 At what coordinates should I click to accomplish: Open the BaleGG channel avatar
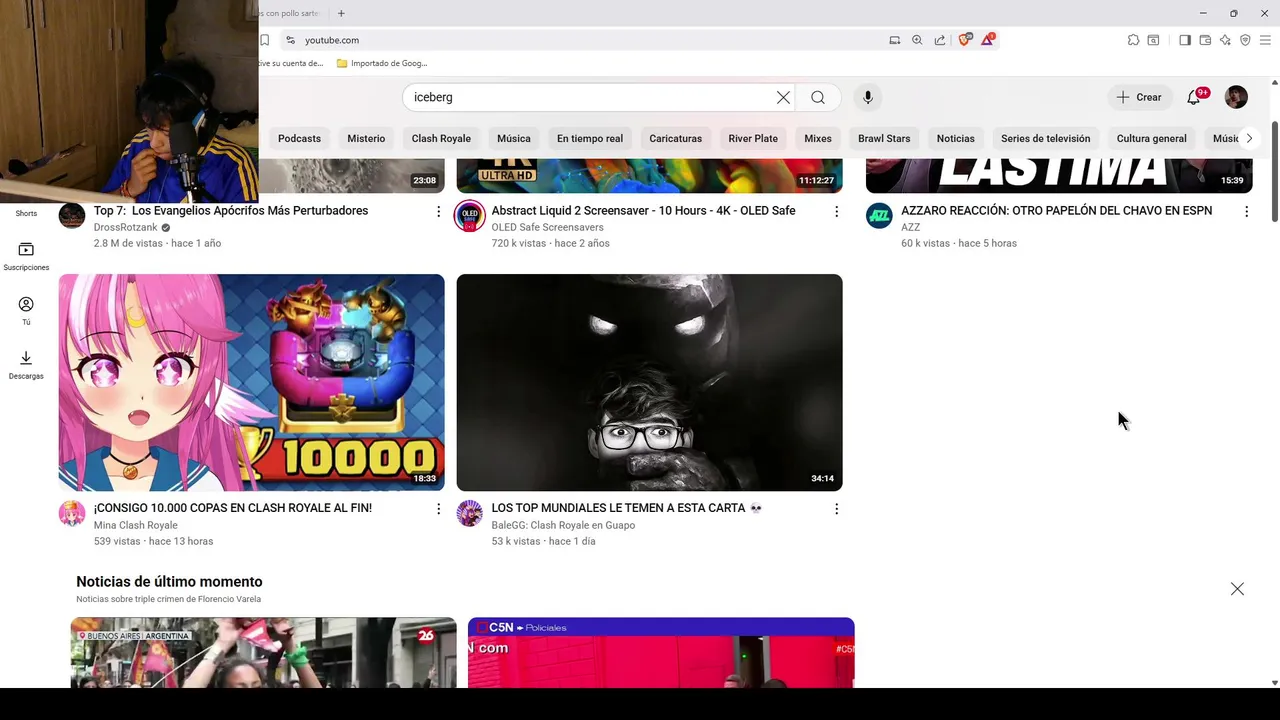coord(469,513)
